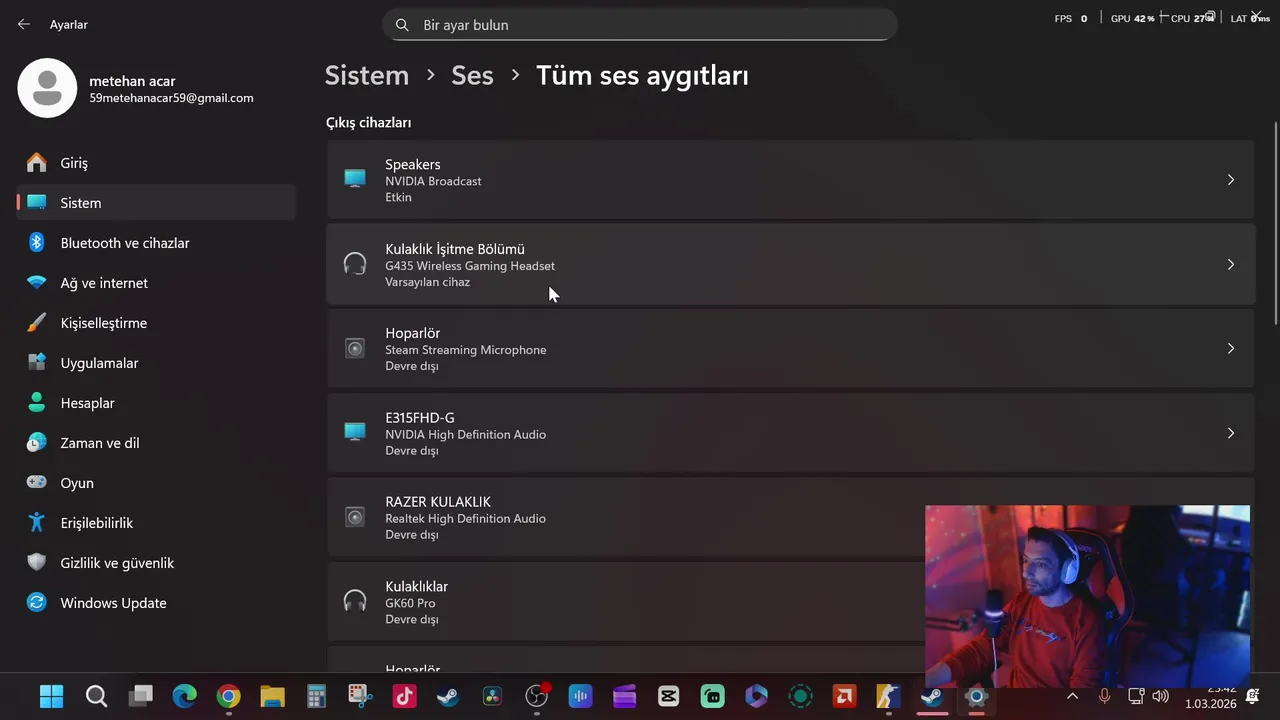Screen dimensions: 1280x720
Task: Show hidden system tray icons
Action: tap(1072, 696)
